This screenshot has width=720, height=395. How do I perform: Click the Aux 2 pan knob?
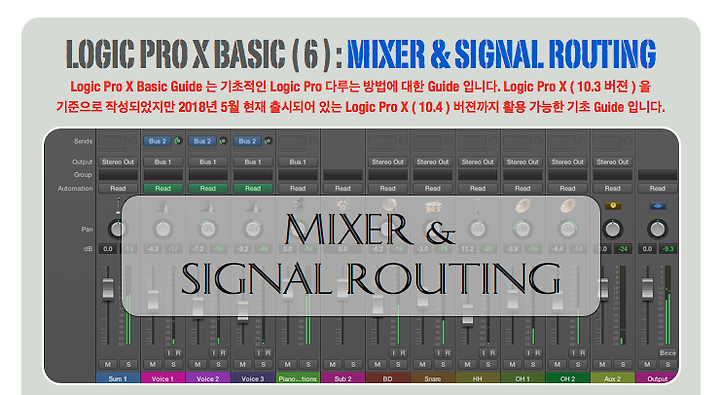pyautogui.click(x=613, y=229)
